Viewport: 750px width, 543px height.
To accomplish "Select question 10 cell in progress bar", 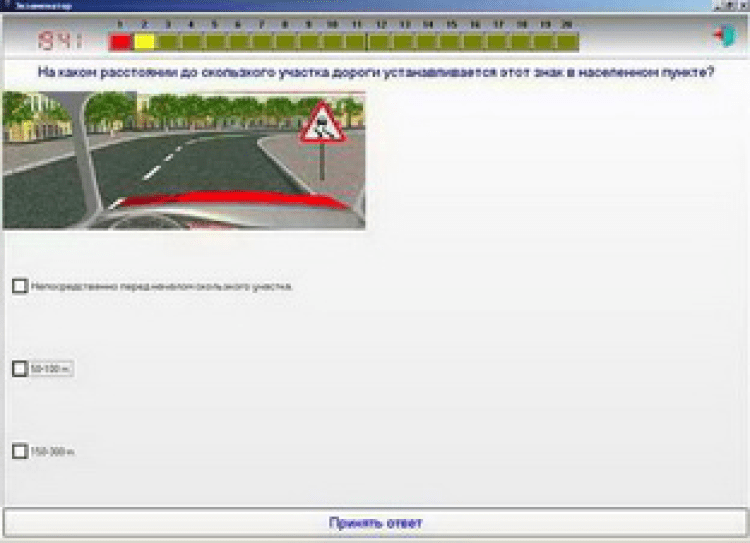I will coord(332,42).
